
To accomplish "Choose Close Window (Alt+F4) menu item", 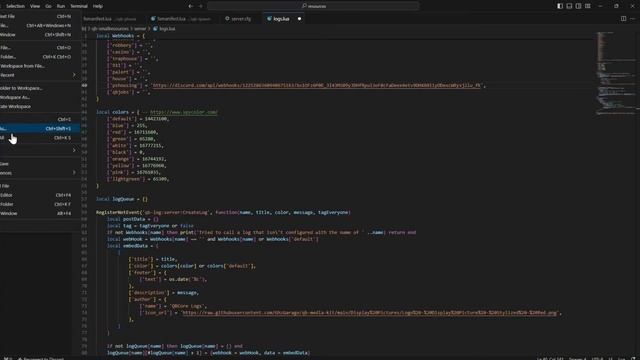I will point(39,213).
